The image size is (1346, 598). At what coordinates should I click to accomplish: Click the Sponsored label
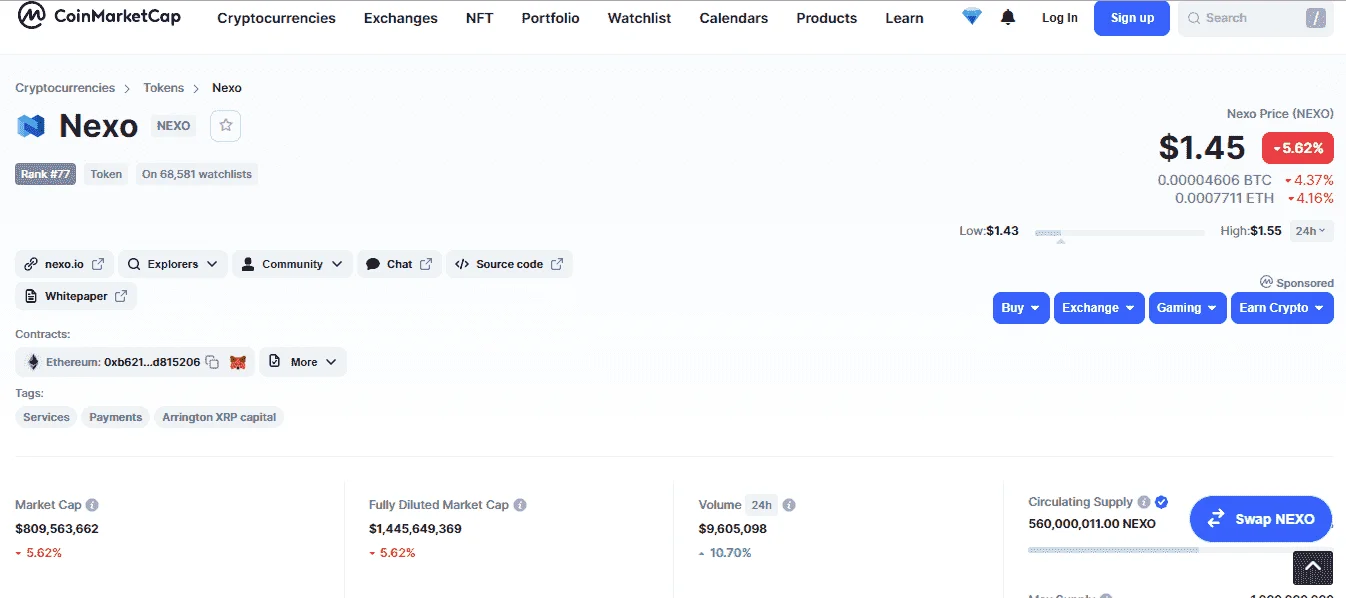point(1298,283)
